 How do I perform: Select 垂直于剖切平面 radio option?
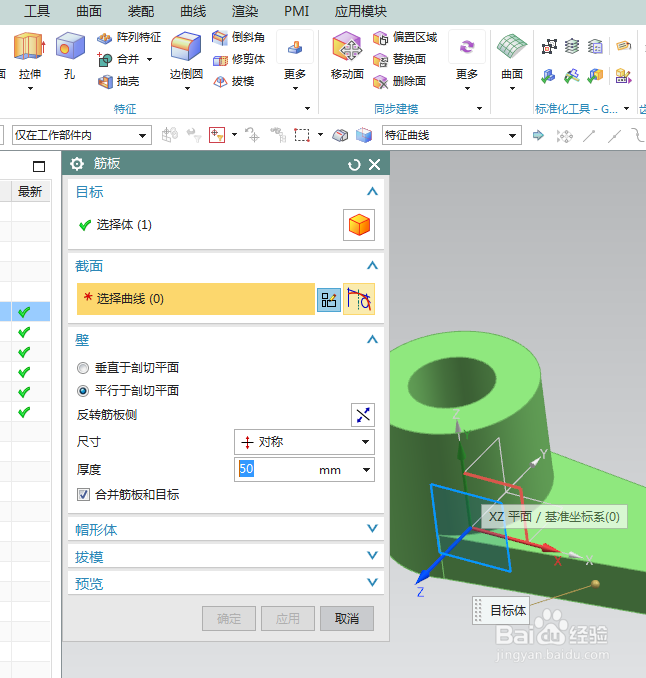[x=83, y=368]
